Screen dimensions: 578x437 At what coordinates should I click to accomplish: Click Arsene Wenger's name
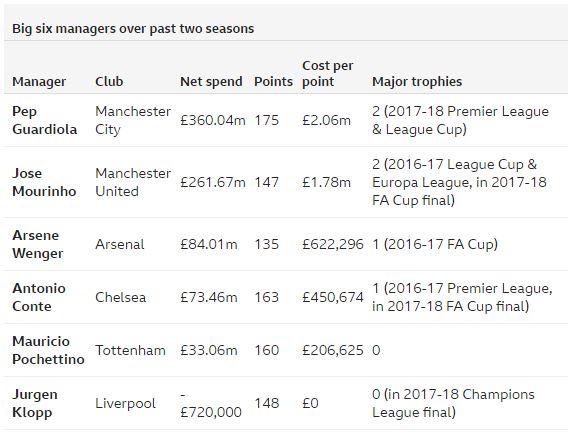tap(38, 244)
